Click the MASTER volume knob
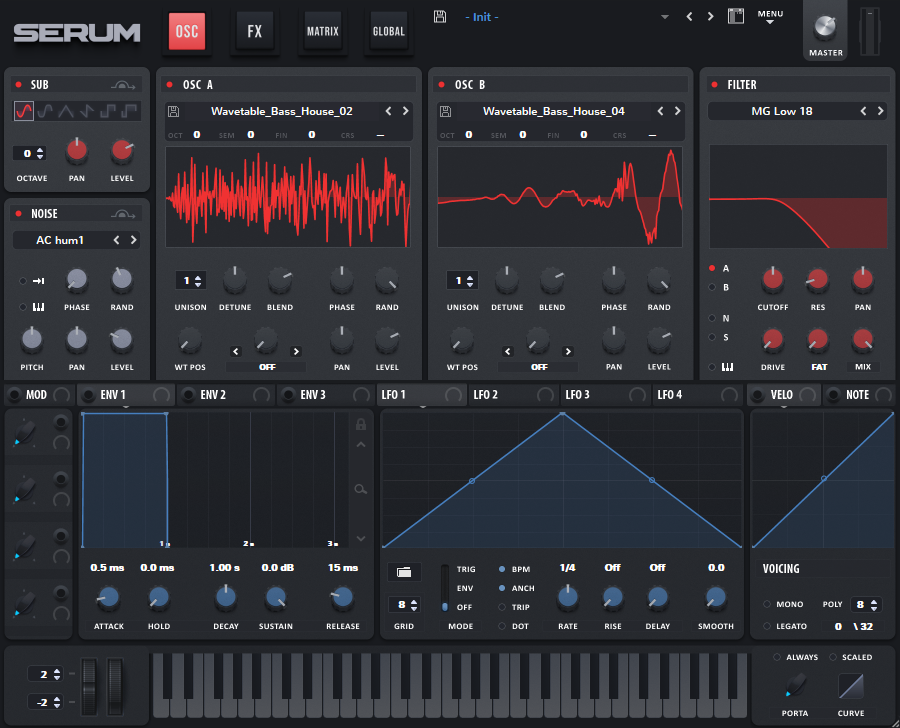This screenshot has height=728, width=900. pyautogui.click(x=825, y=26)
